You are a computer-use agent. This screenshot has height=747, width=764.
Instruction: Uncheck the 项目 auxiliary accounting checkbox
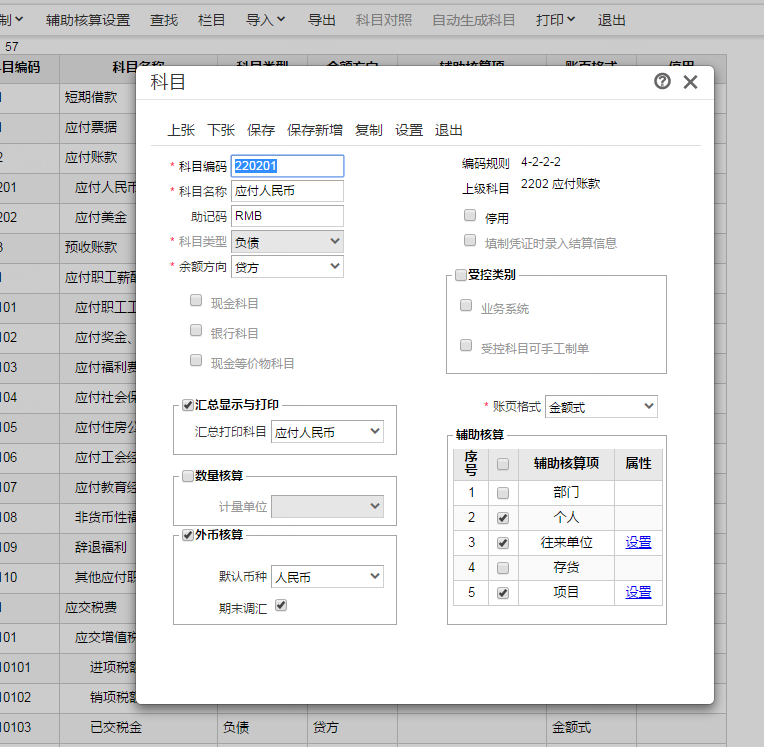click(503, 593)
